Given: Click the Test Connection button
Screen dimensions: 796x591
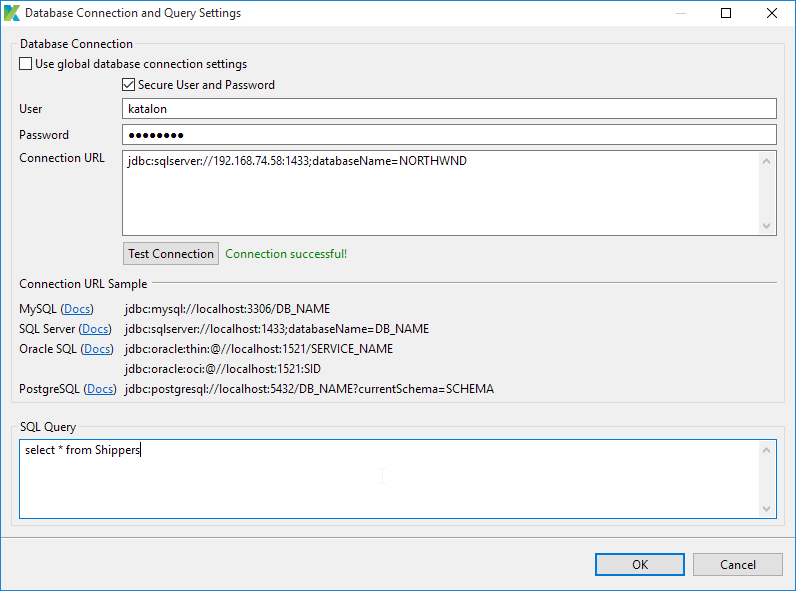Looking at the screenshot, I should tap(171, 253).
